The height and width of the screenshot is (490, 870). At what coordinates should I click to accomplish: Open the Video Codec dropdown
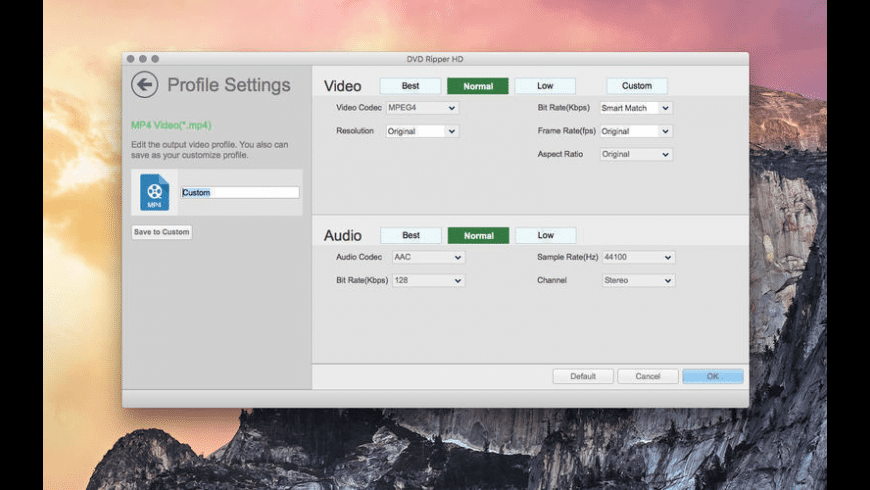click(422, 108)
